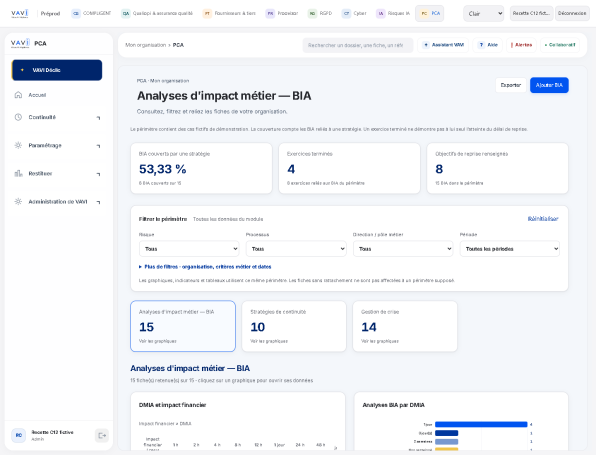Open the Alertes button
Image resolution: width=596 pixels, height=455 pixels.
521,45
